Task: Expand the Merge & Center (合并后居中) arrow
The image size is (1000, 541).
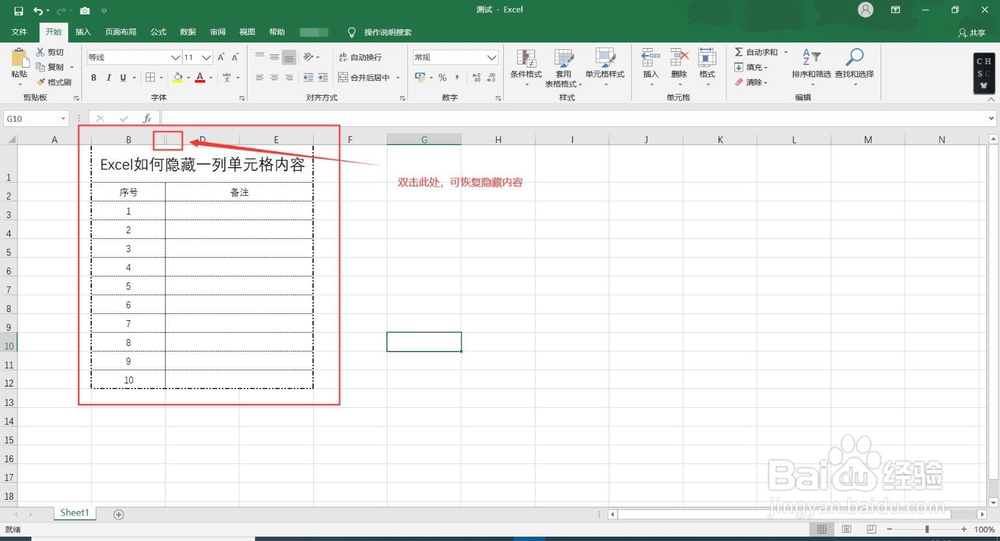Action: coord(398,78)
